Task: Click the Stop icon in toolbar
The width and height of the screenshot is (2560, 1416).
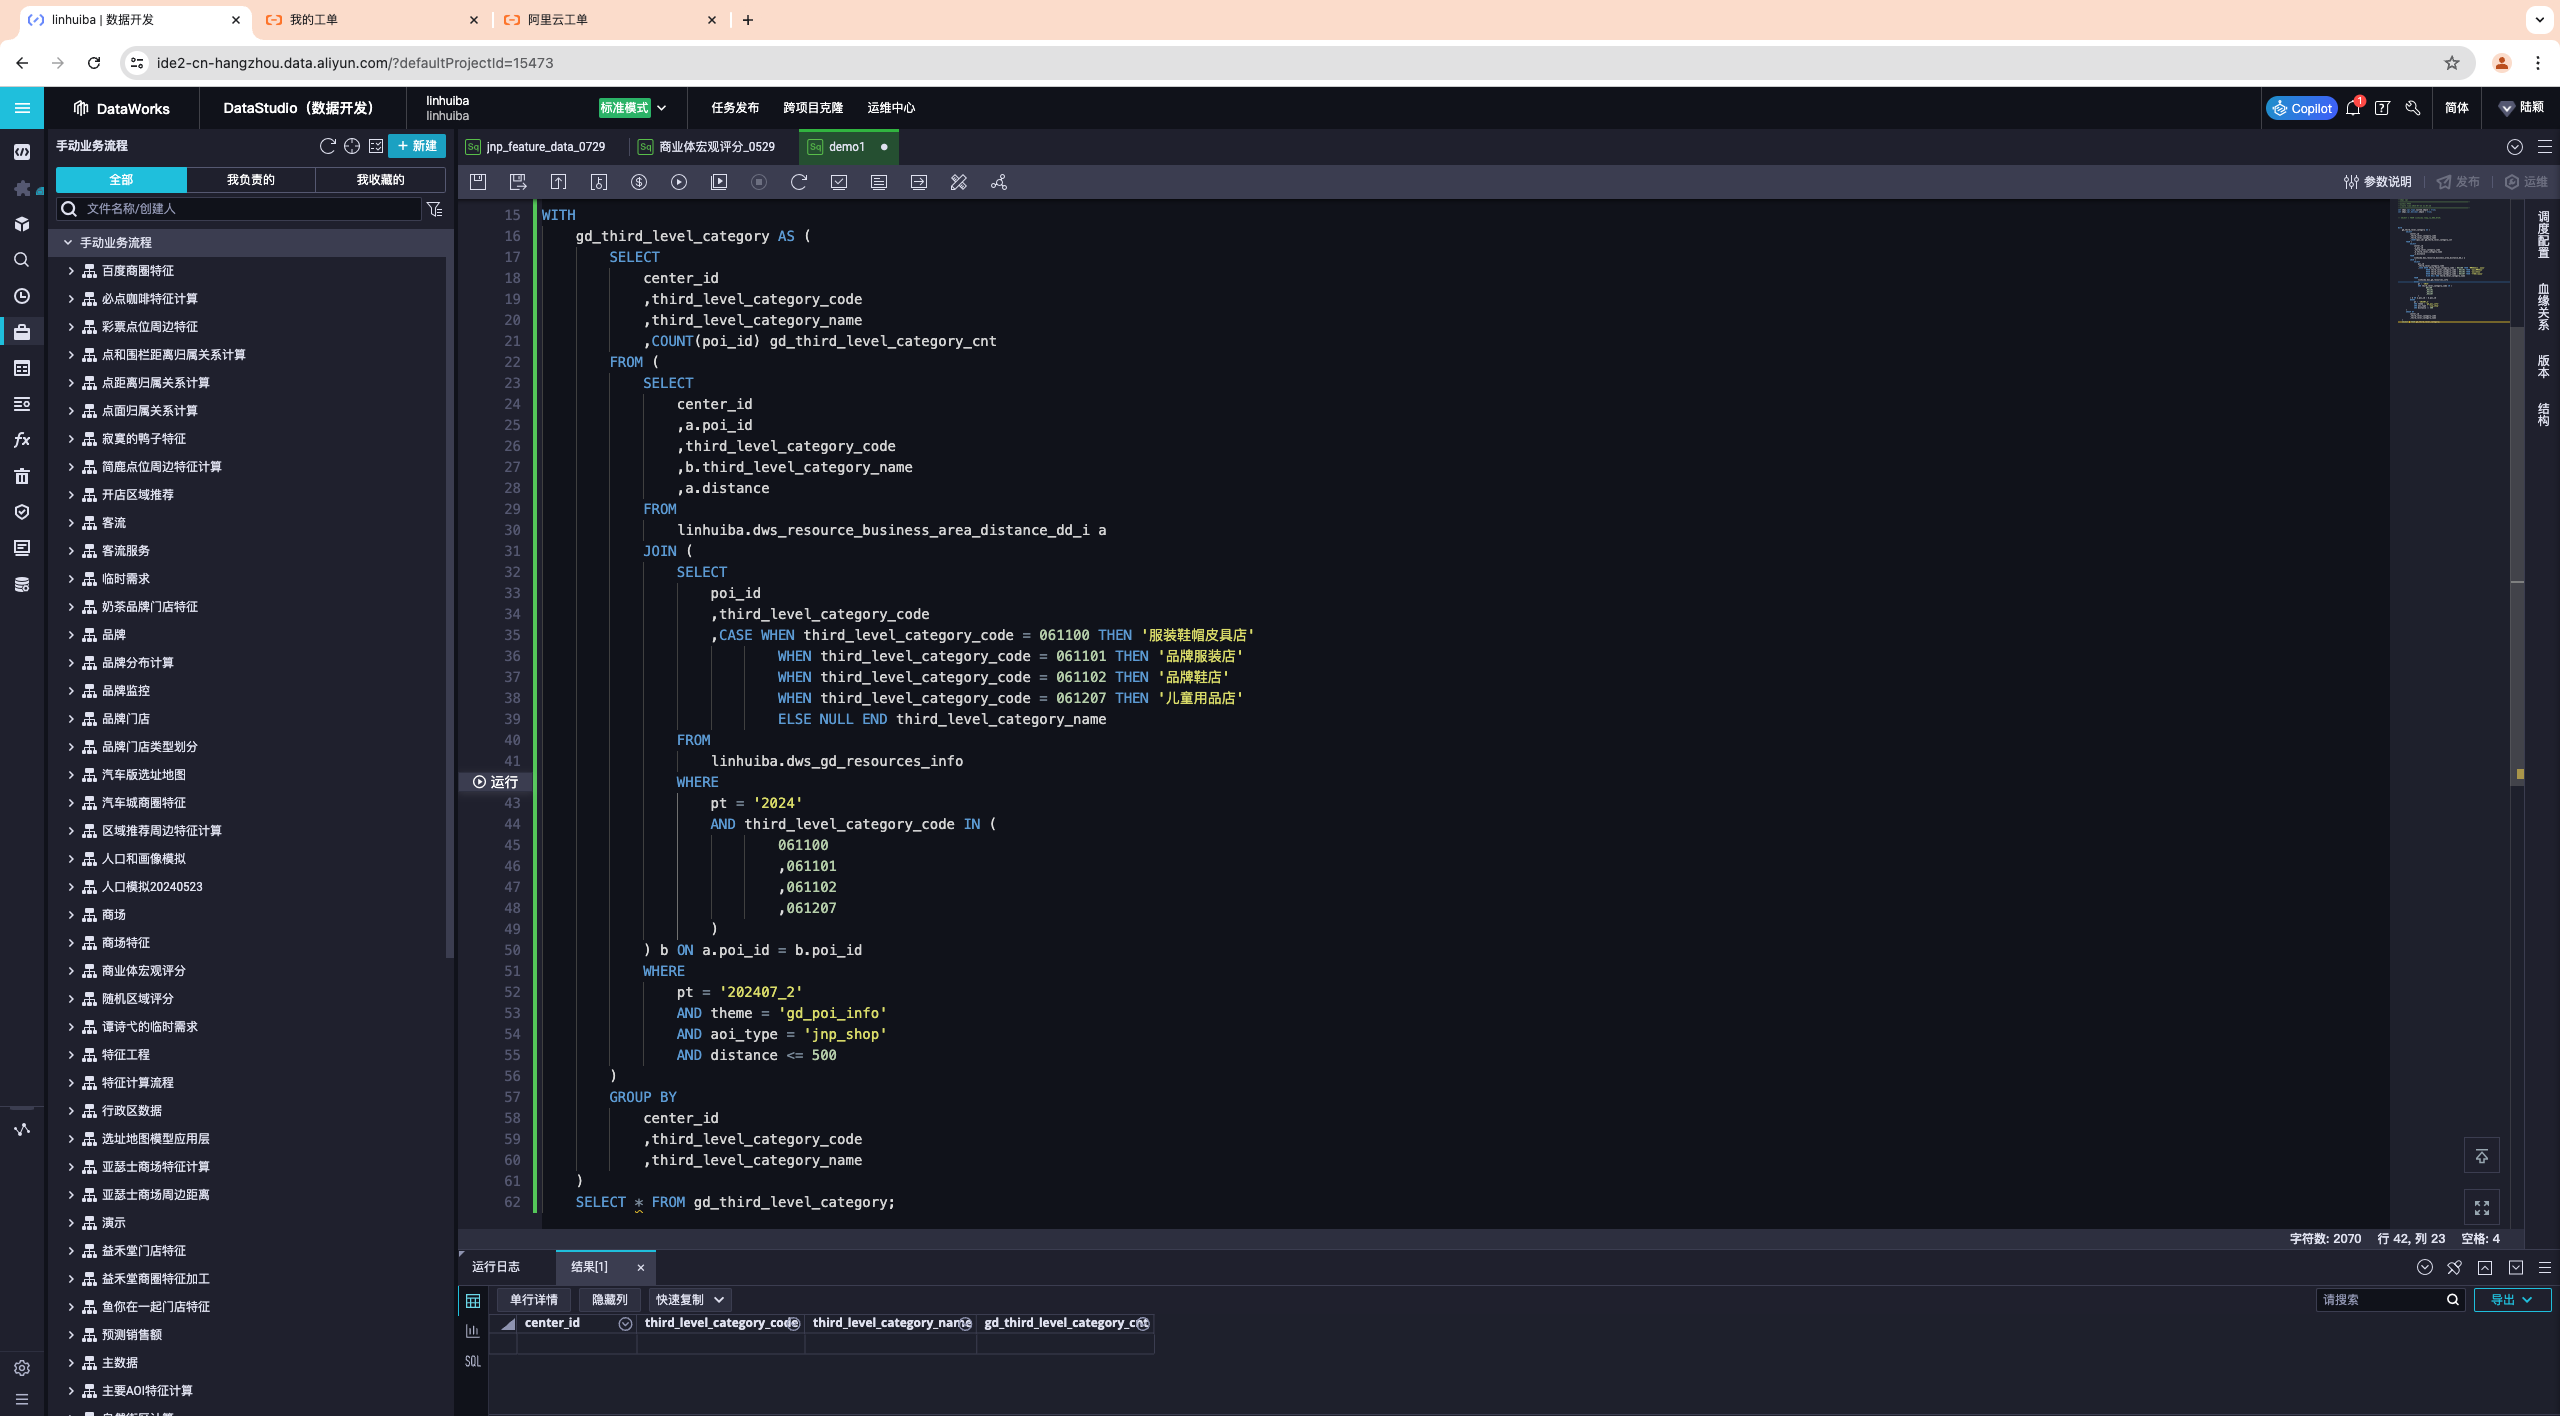Action: (x=759, y=182)
